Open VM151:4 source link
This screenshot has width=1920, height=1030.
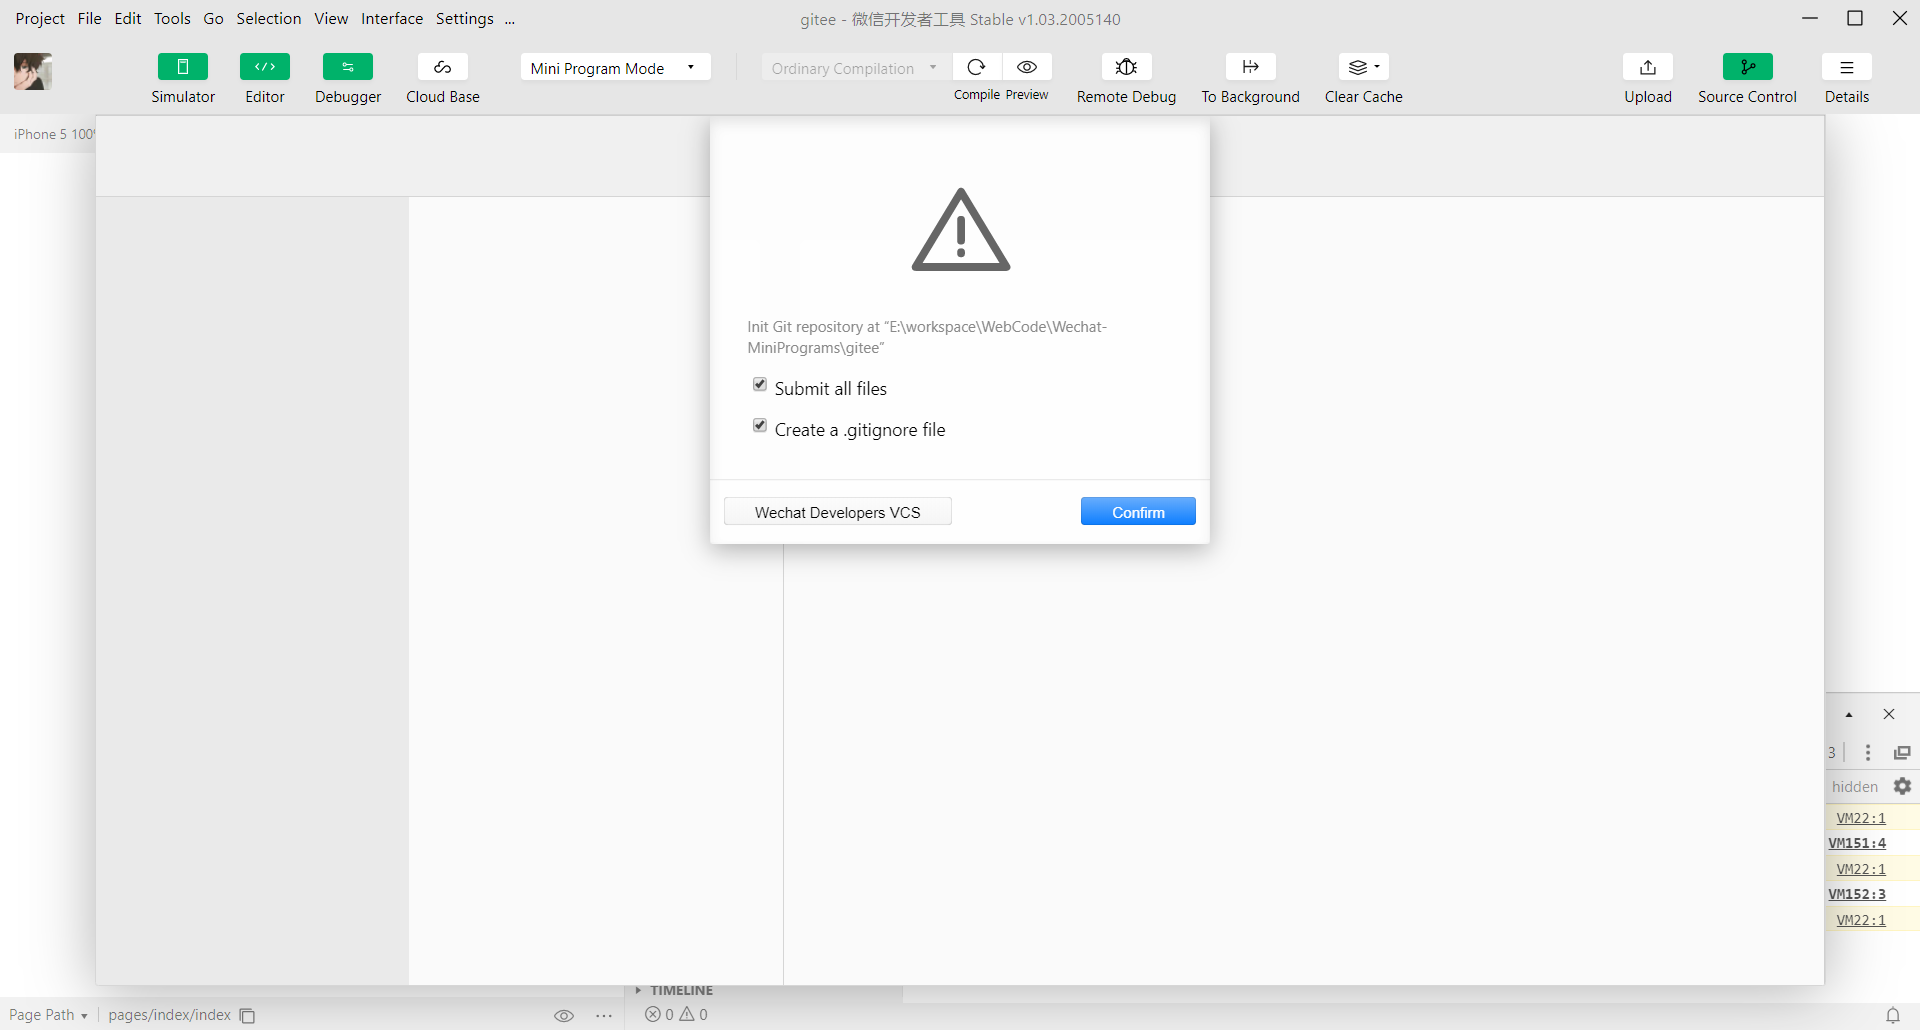tap(1857, 843)
